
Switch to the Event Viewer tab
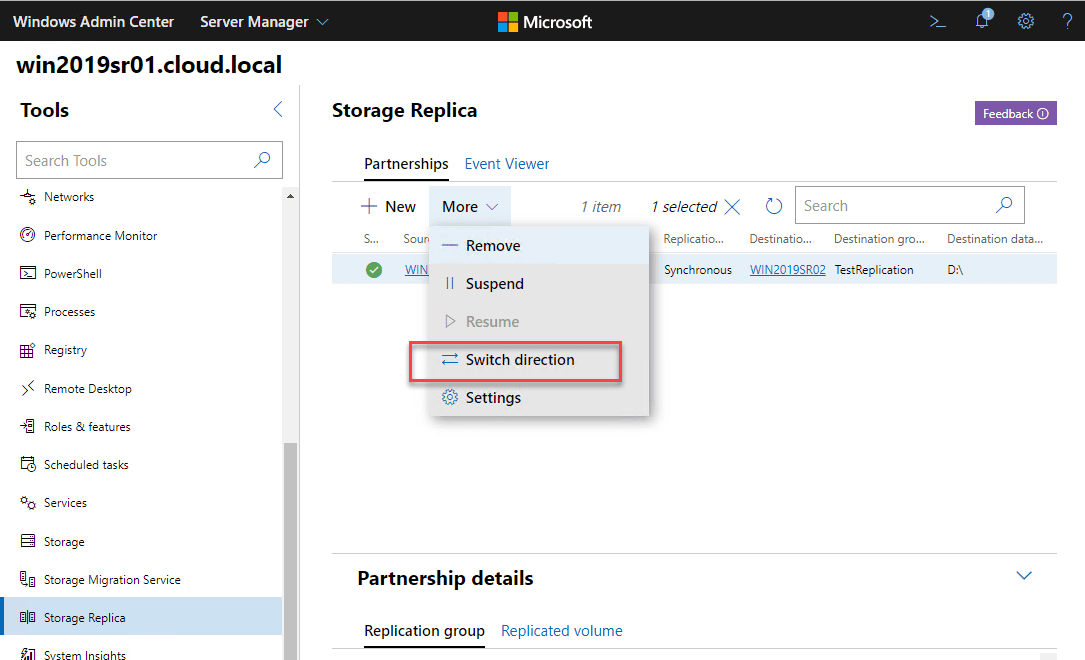[x=507, y=164]
